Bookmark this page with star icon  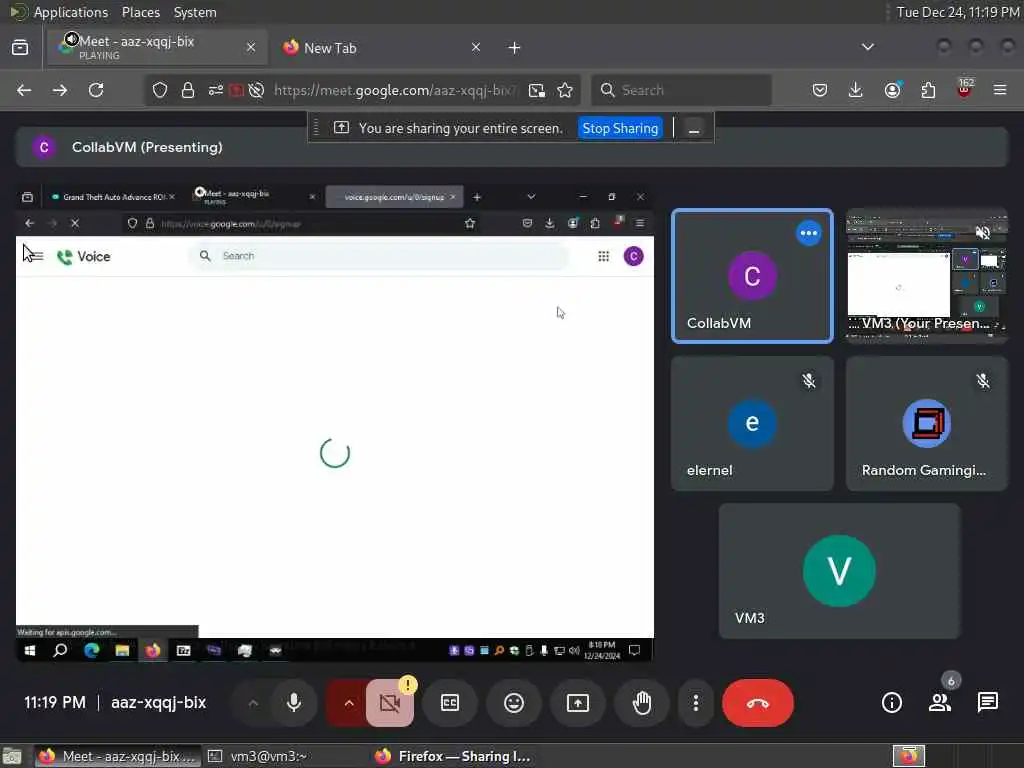pos(565,90)
